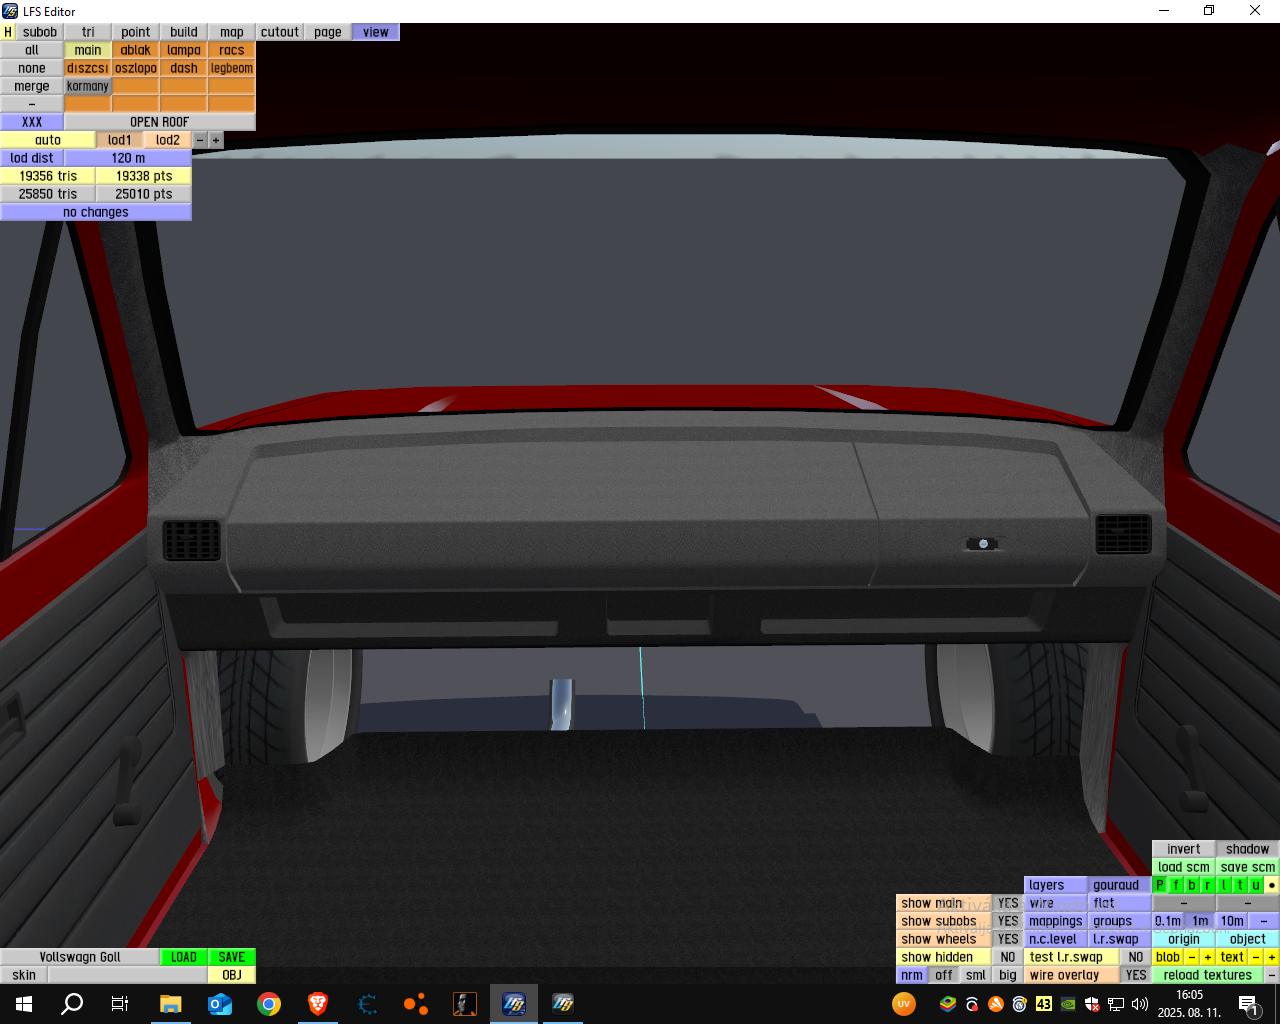Toggle test l.r.swap NO button
Image resolution: width=1280 pixels, height=1024 pixels.
[x=1136, y=957]
